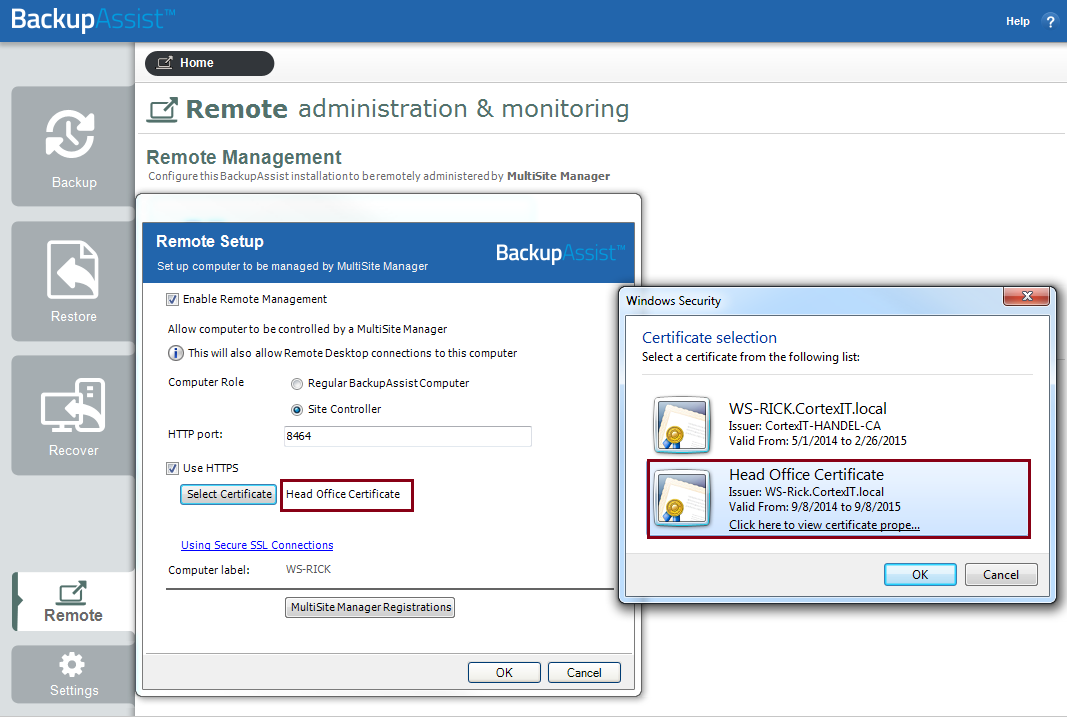Click the WS-RICK certificate icon
The image size is (1067, 717).
pyautogui.click(x=682, y=425)
